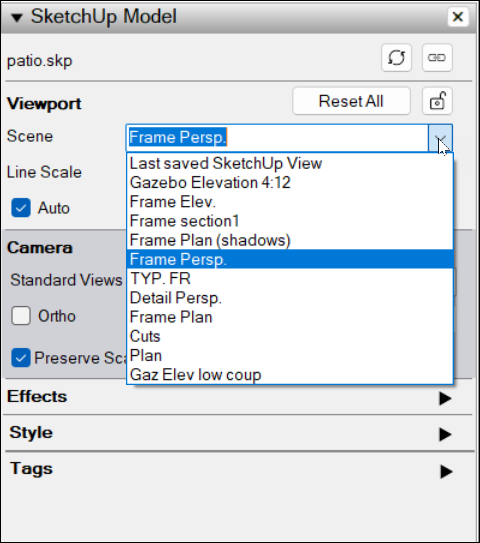Click inside the Scene name field
The width and height of the screenshot is (480, 543).
click(x=277, y=138)
